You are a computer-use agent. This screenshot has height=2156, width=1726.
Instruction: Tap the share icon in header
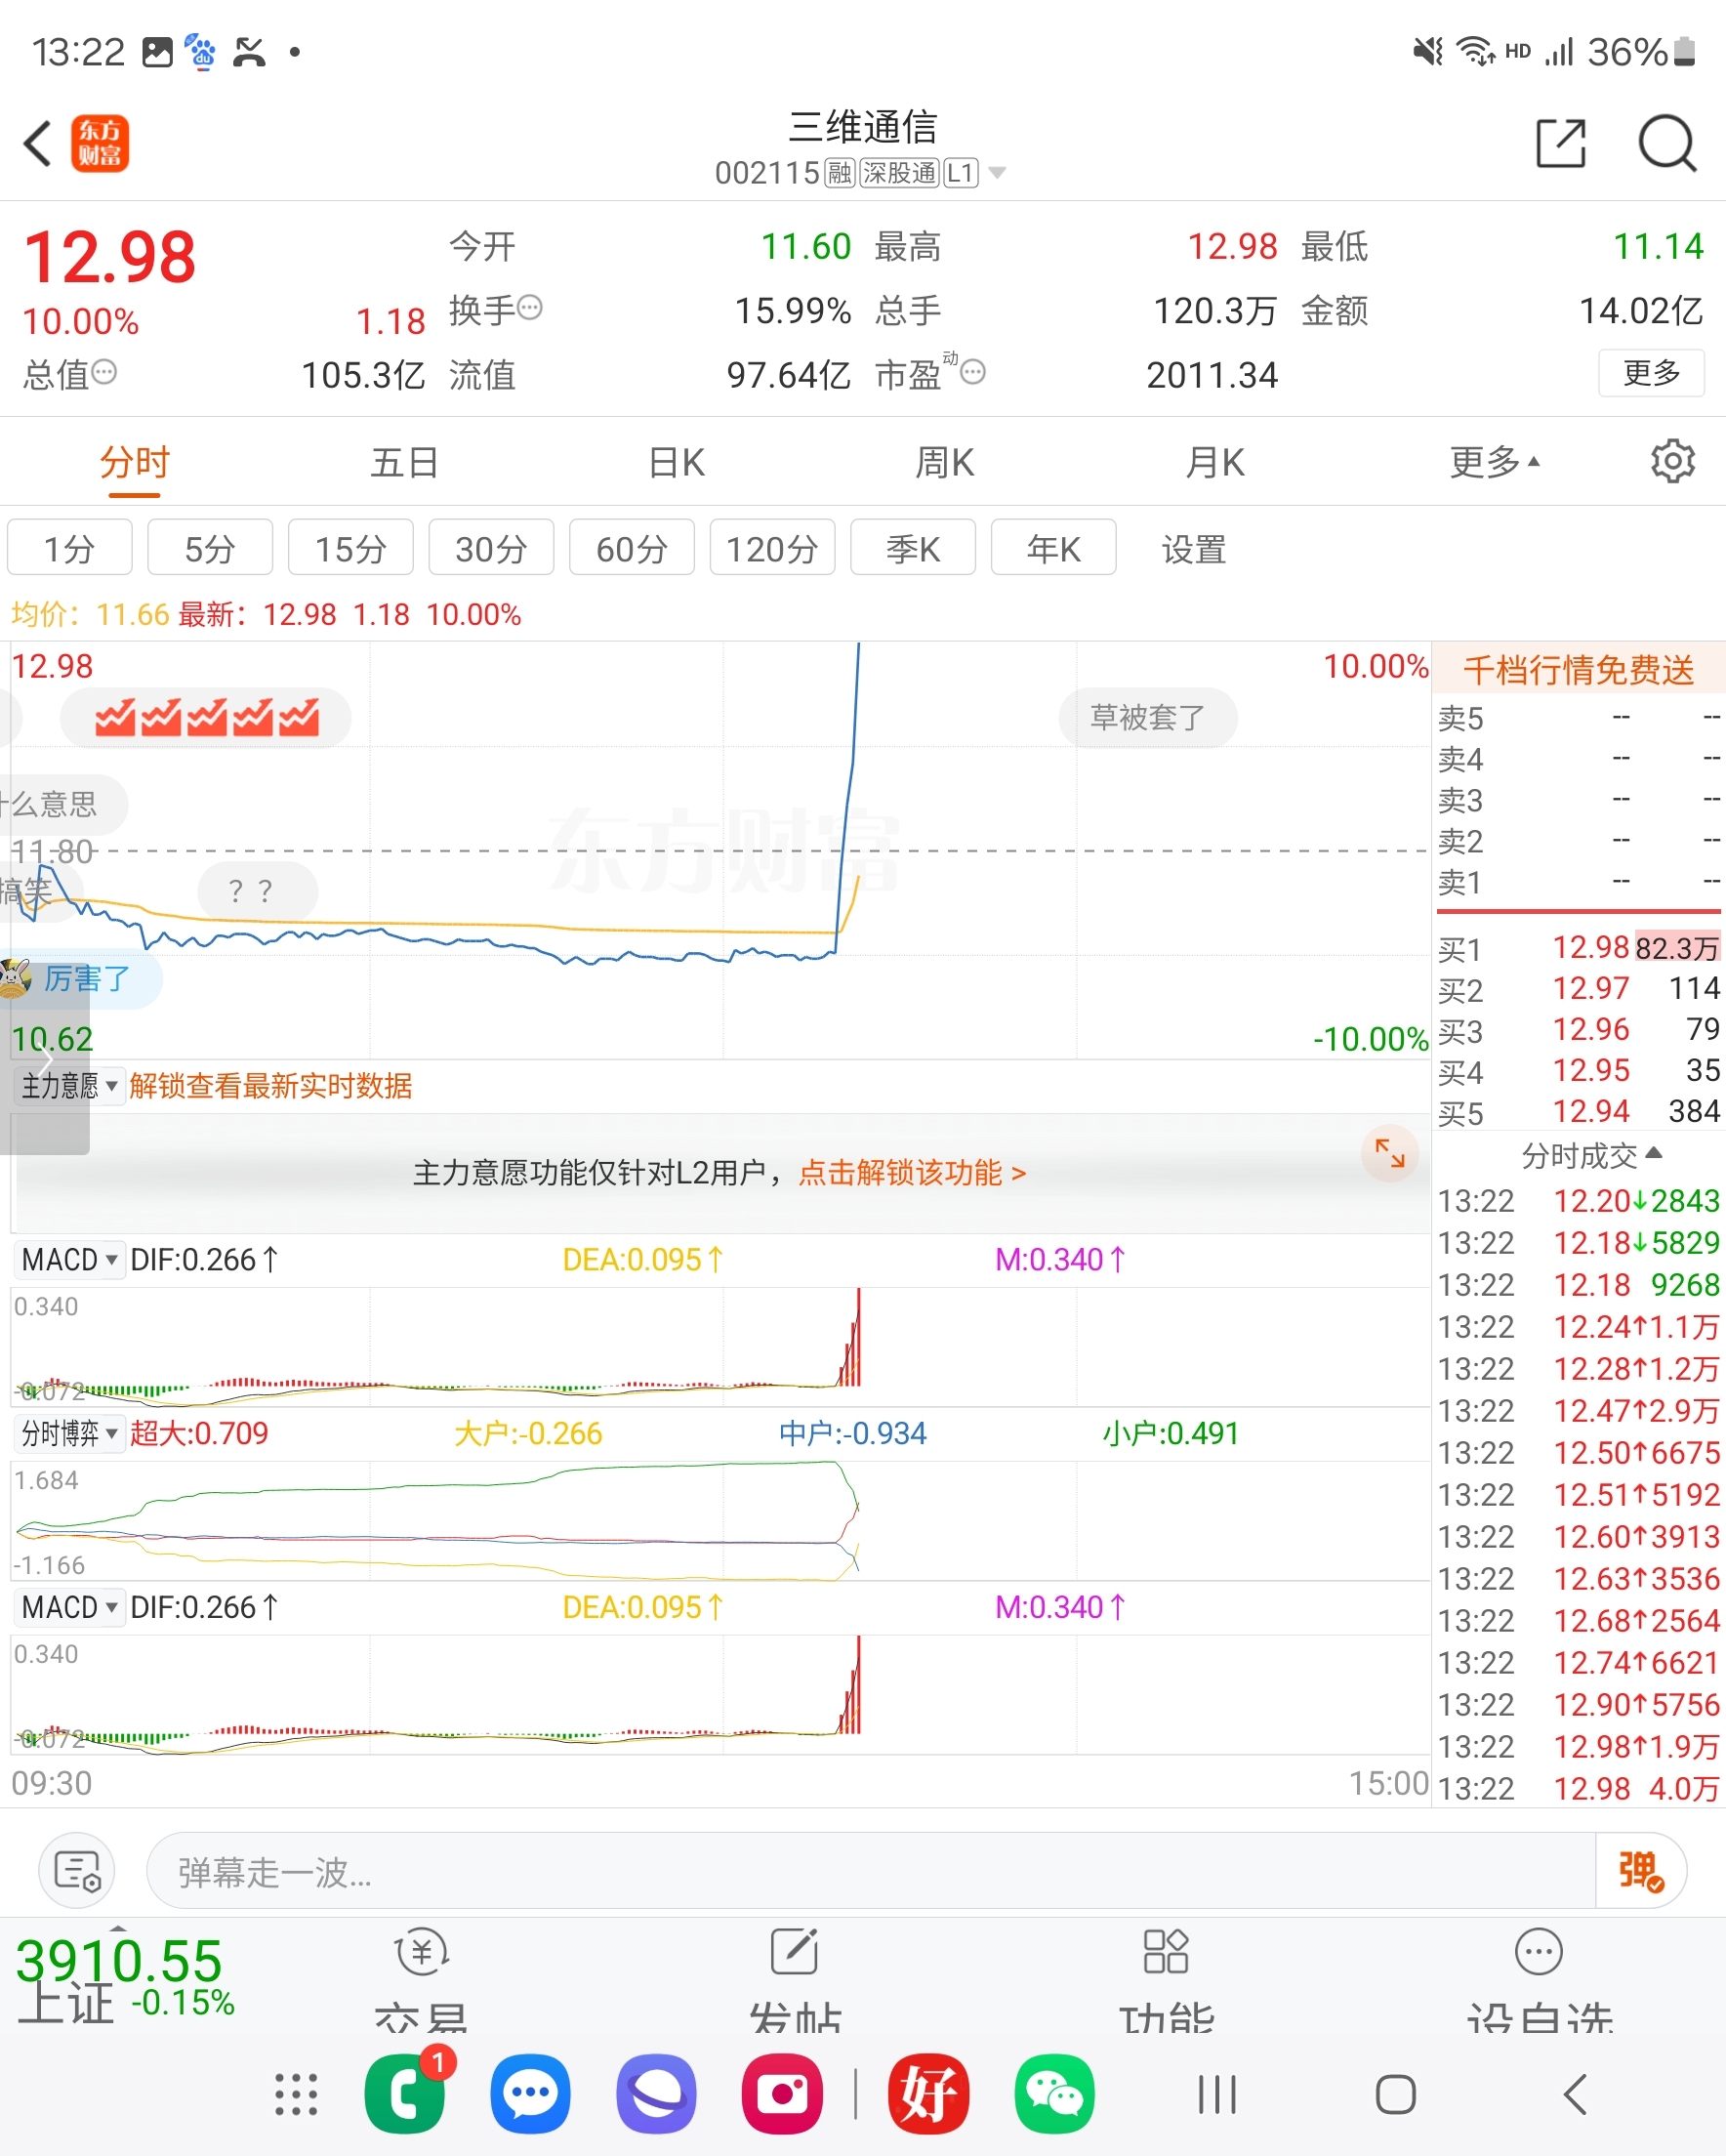pos(1561,143)
